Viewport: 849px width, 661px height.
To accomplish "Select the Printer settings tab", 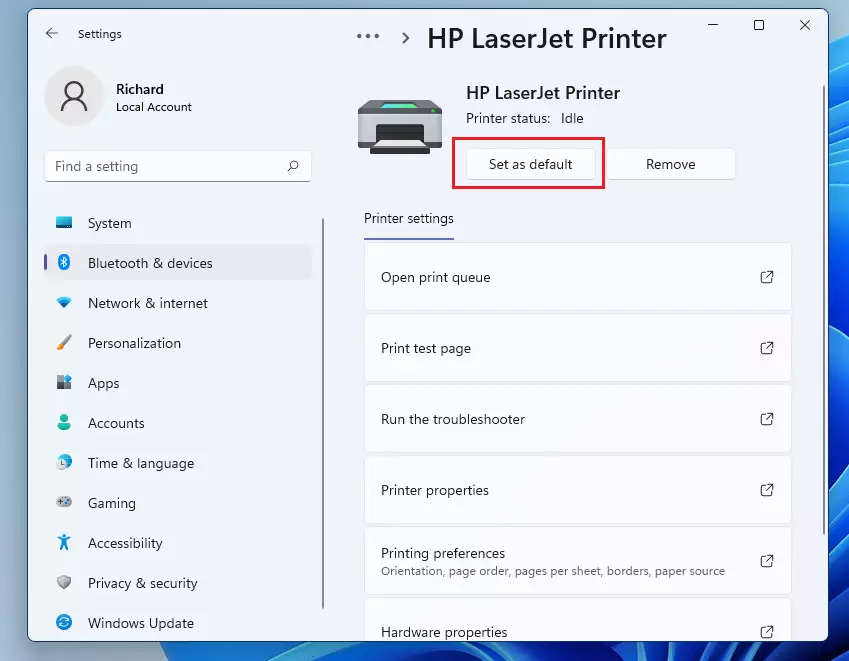I will click(x=409, y=219).
